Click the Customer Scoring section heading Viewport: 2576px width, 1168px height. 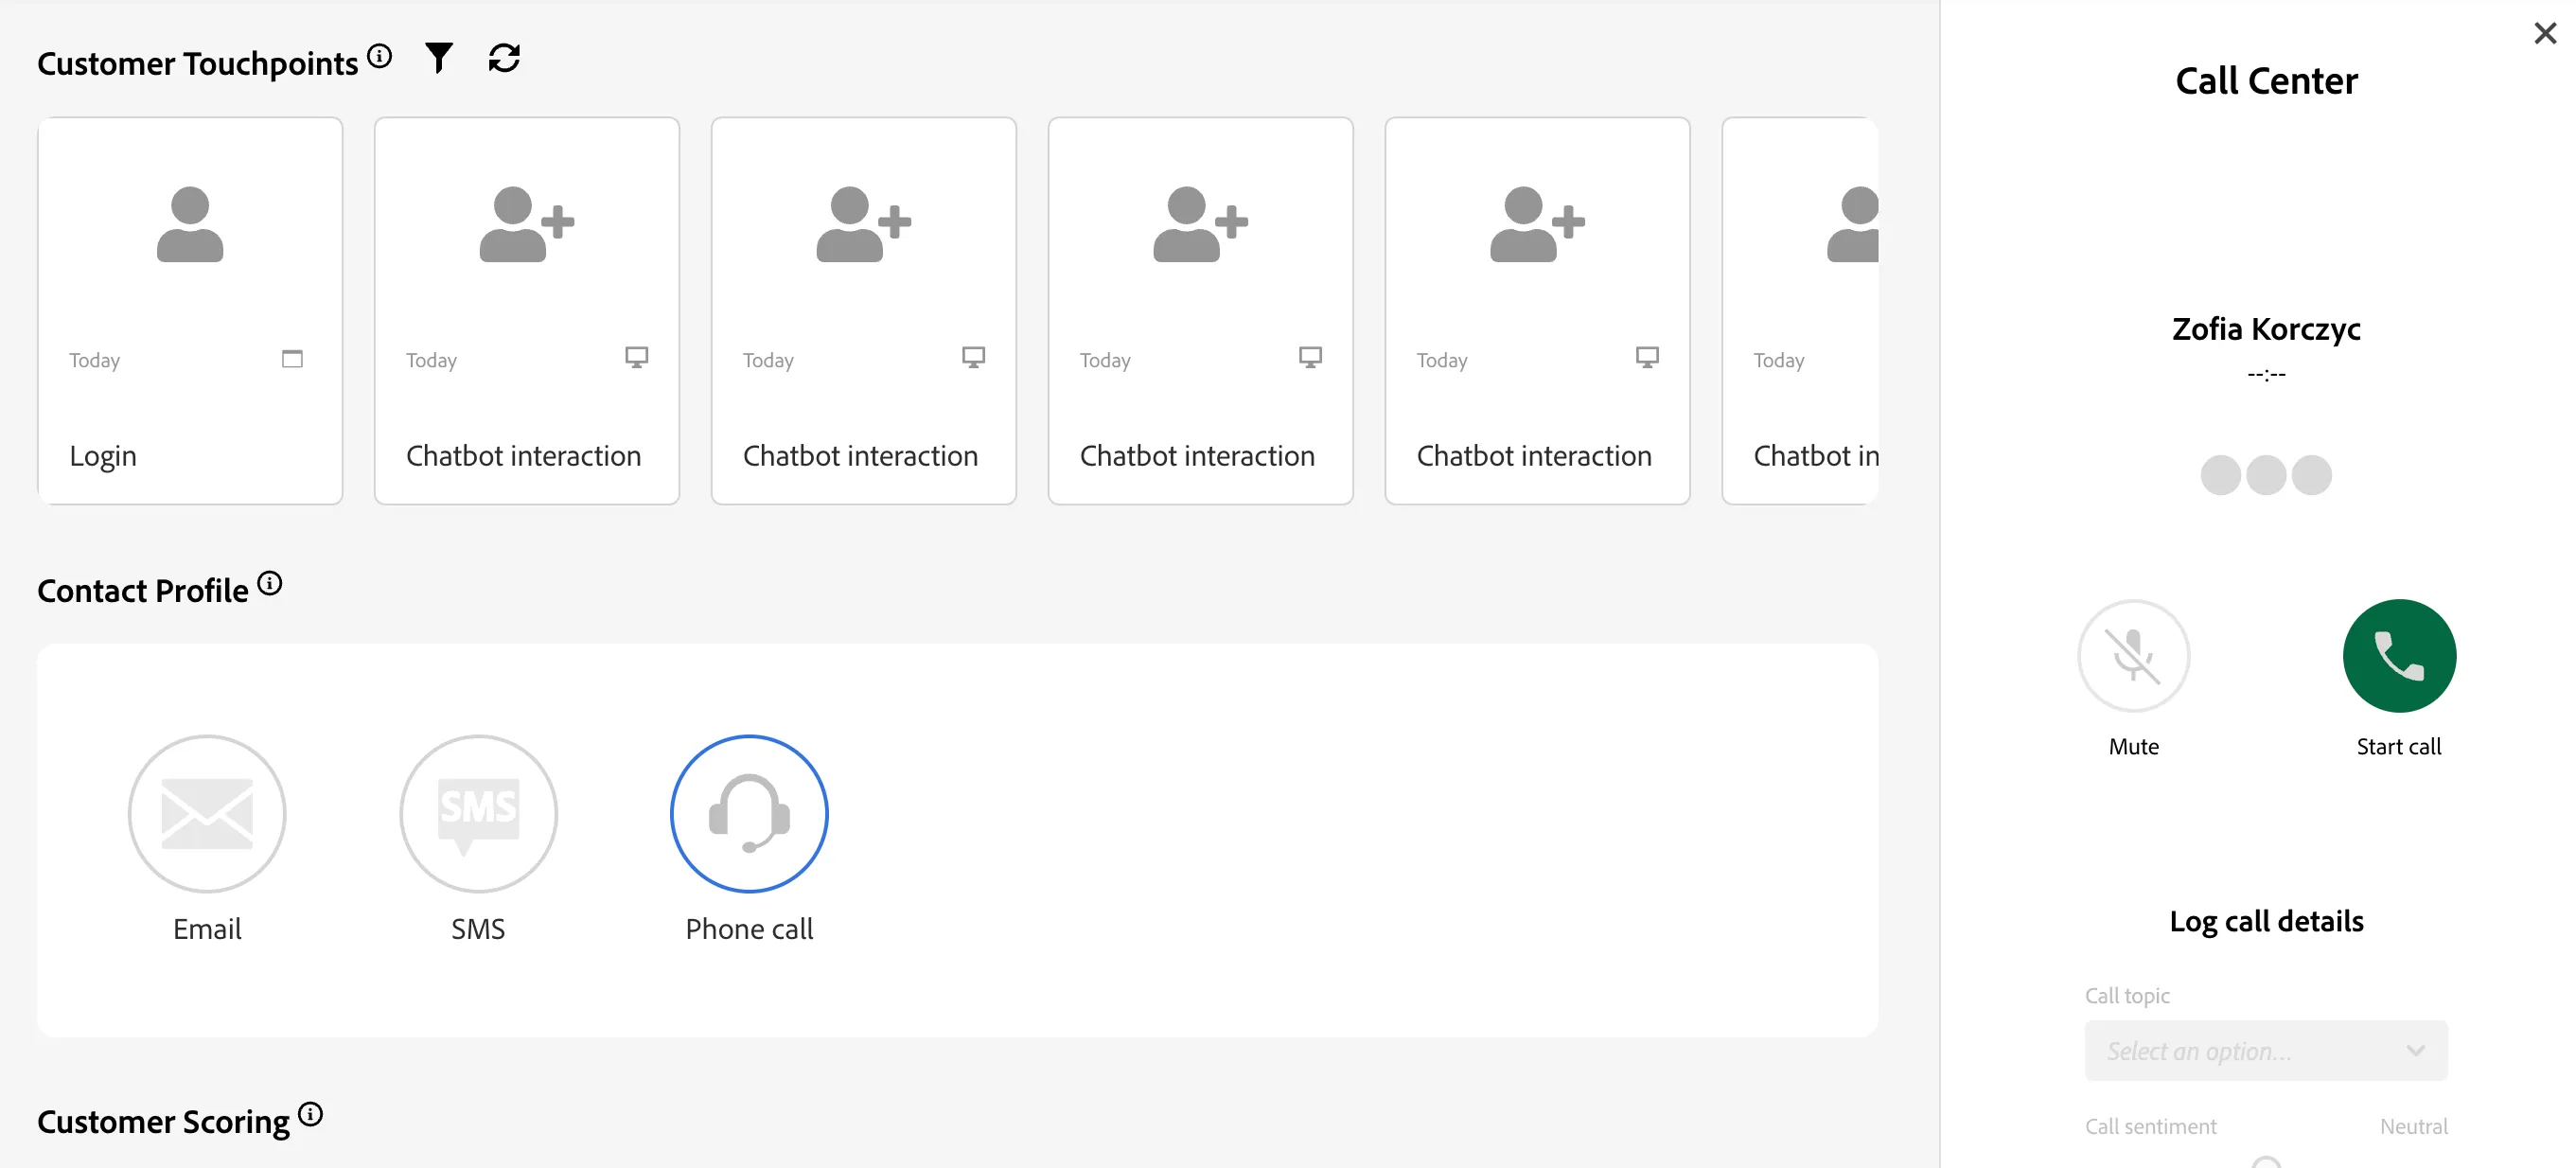click(x=163, y=1122)
